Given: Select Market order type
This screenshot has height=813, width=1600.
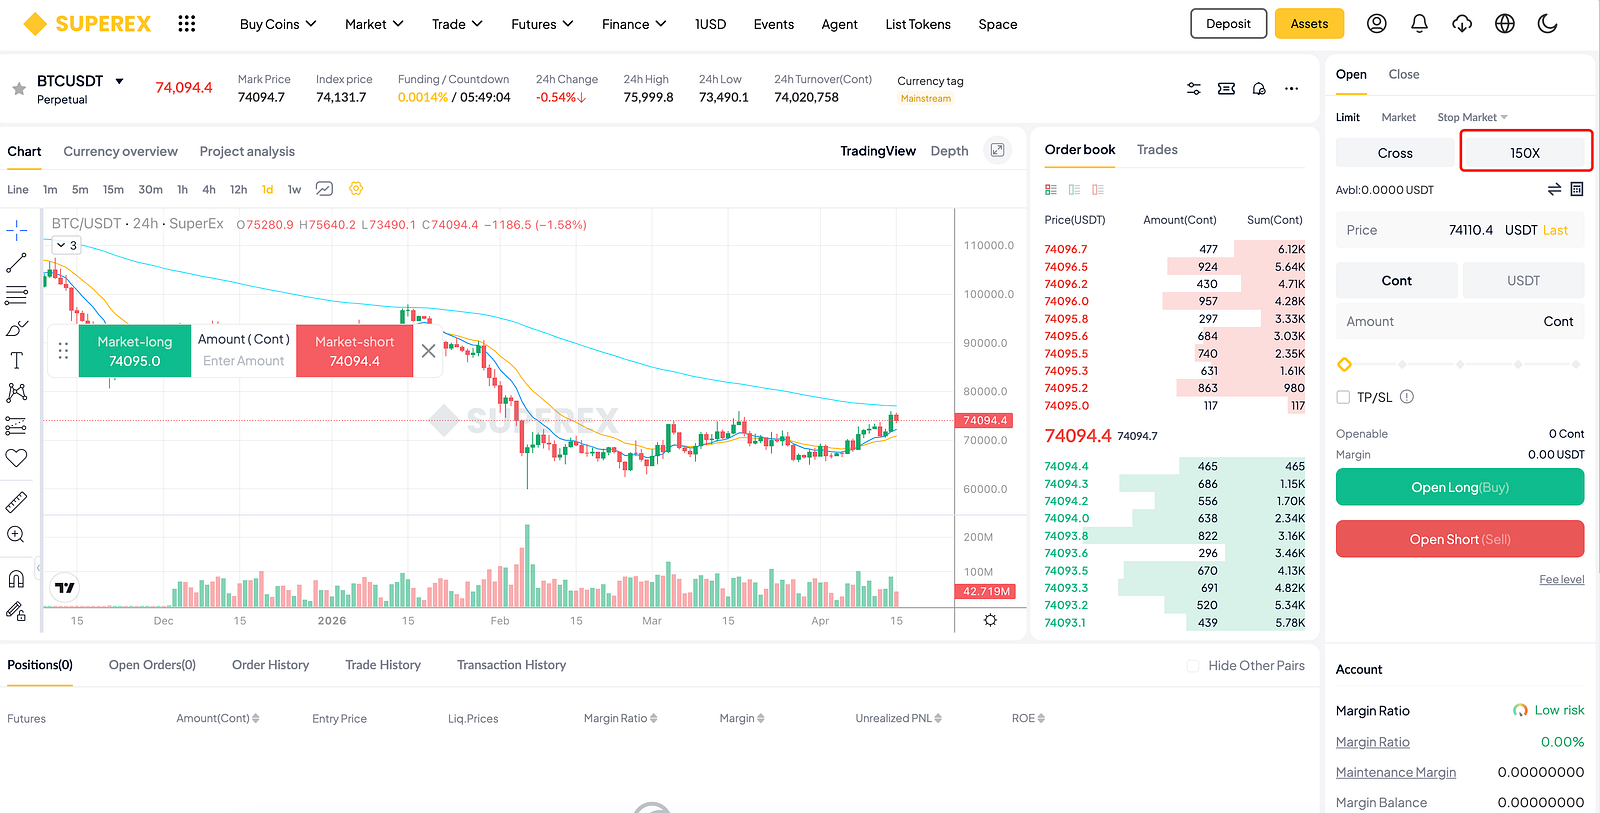Looking at the screenshot, I should pos(1399,117).
